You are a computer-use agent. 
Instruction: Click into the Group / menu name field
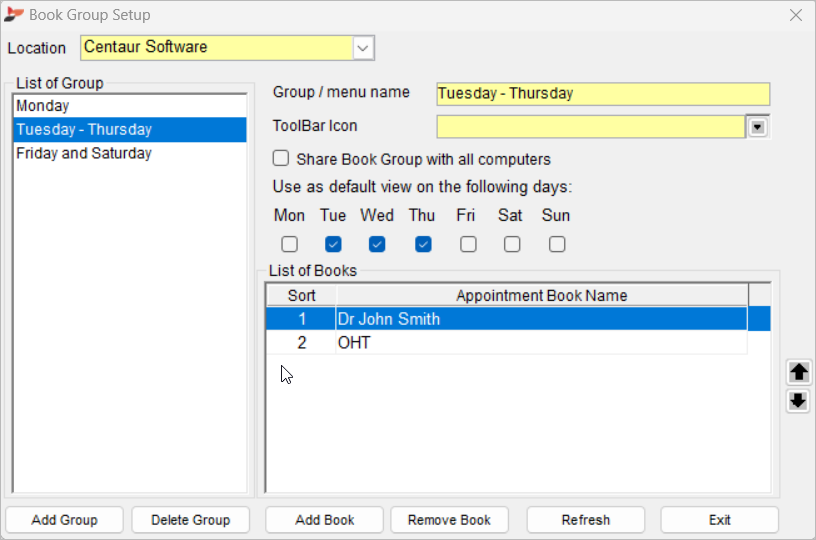point(603,94)
